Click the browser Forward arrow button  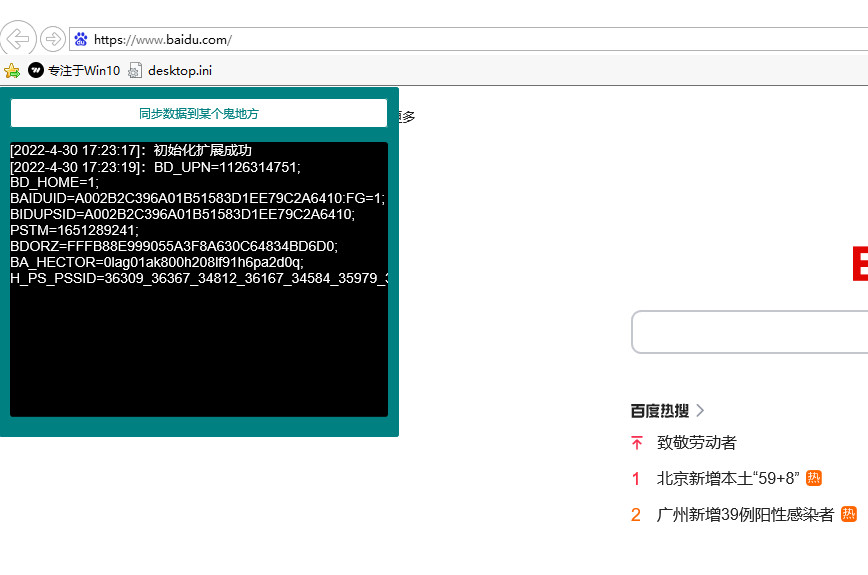tap(52, 39)
